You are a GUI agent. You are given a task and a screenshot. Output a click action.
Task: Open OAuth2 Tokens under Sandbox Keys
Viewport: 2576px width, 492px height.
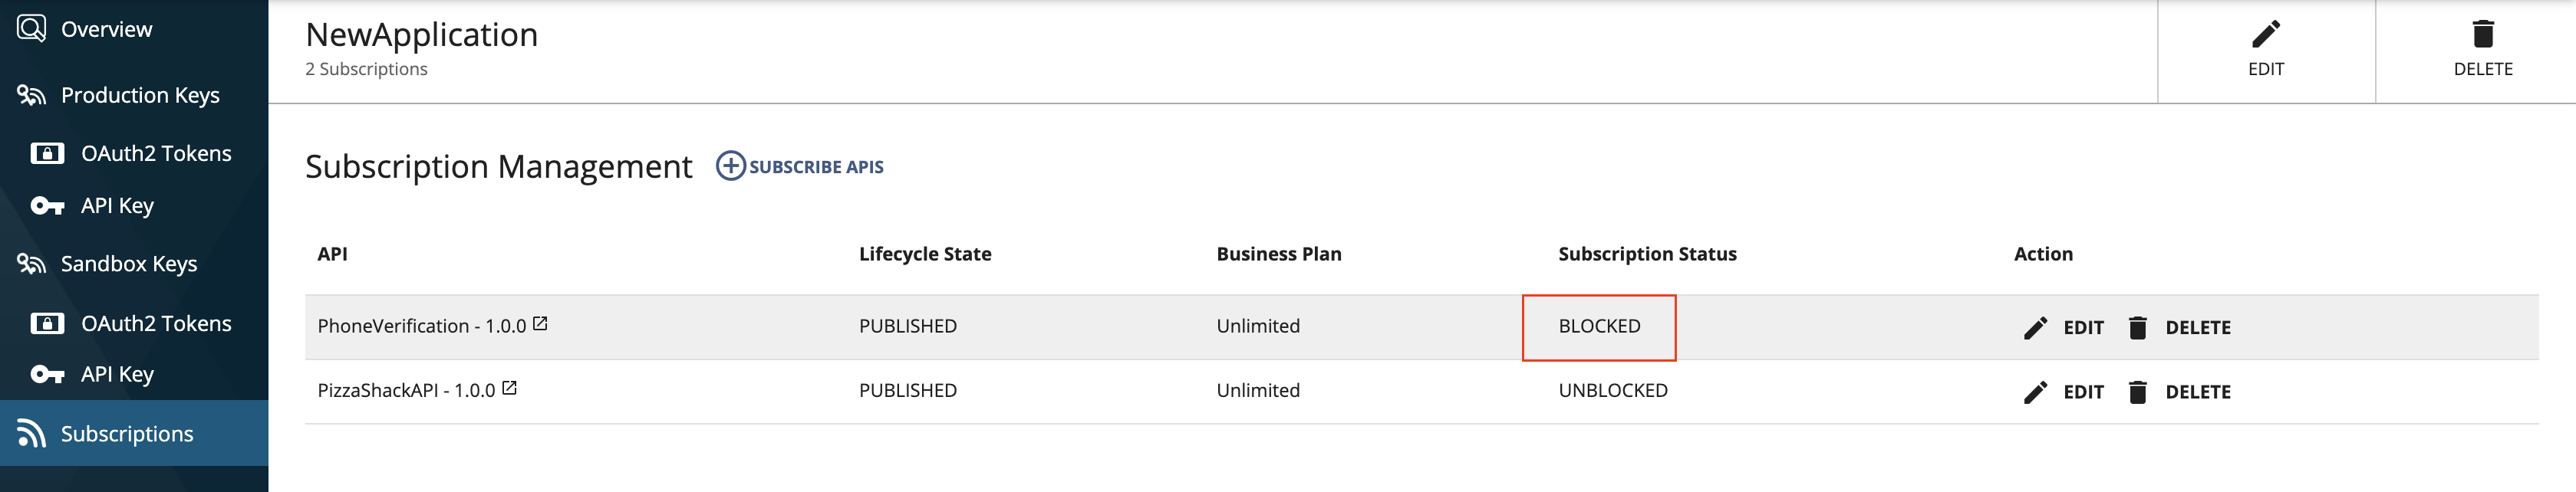point(156,323)
